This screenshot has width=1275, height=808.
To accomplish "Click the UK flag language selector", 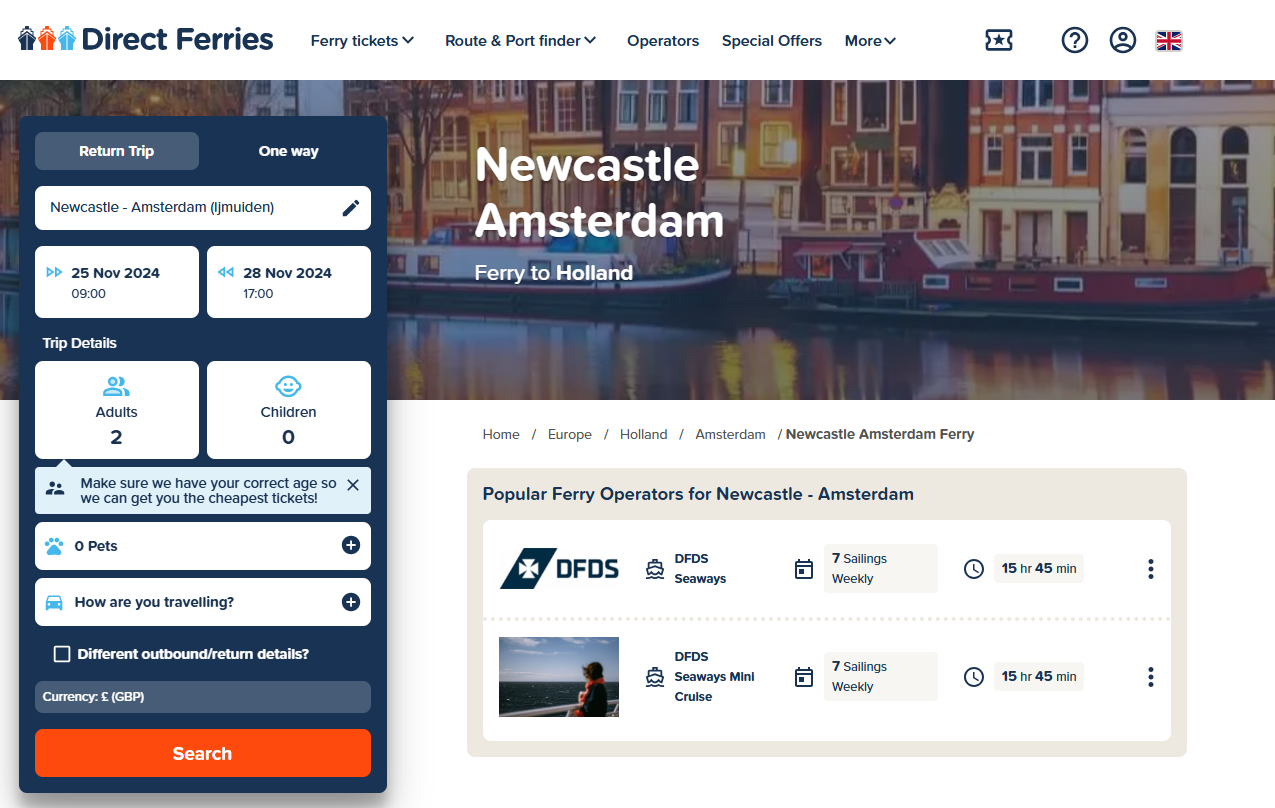I will coord(1168,40).
